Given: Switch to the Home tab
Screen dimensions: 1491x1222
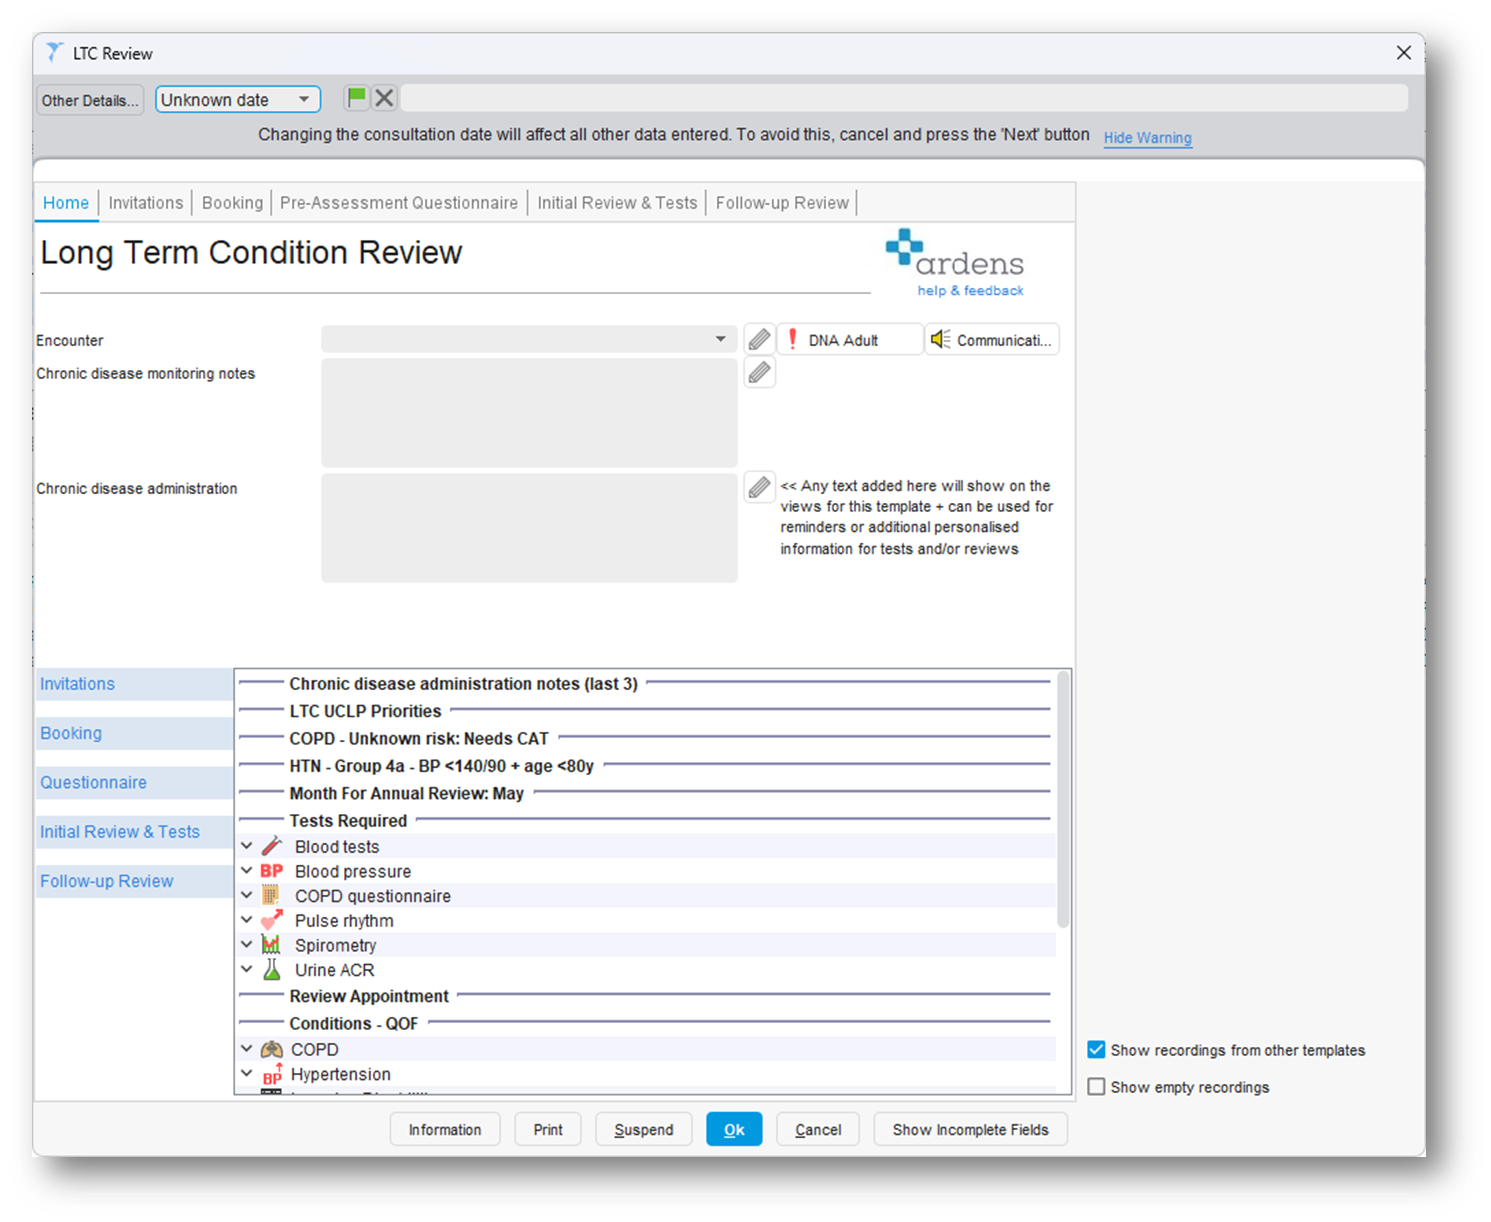Looking at the screenshot, I should pyautogui.click(x=66, y=203).
